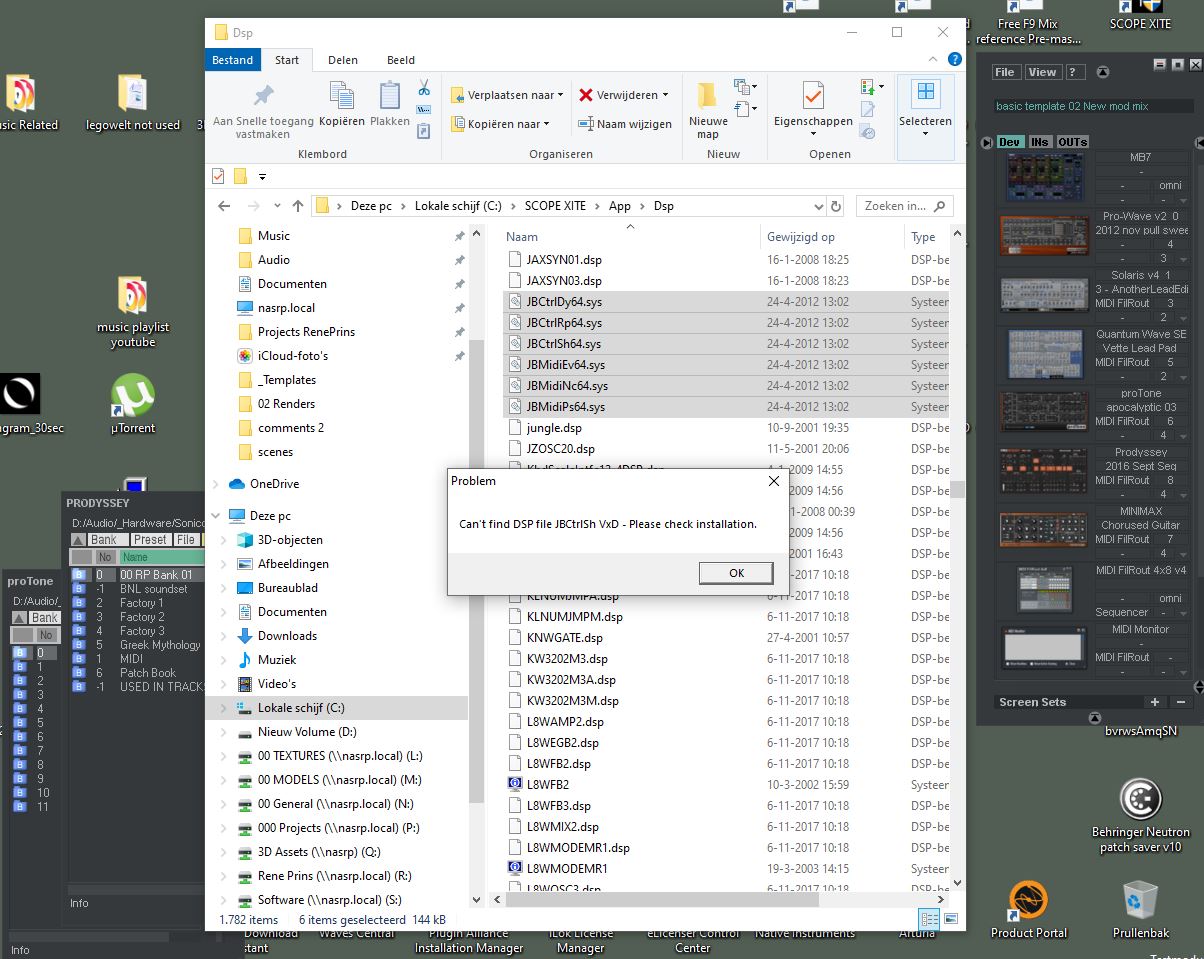Click Naam wijzigen rename button
Screen dimensions: 1204x959
(624, 124)
